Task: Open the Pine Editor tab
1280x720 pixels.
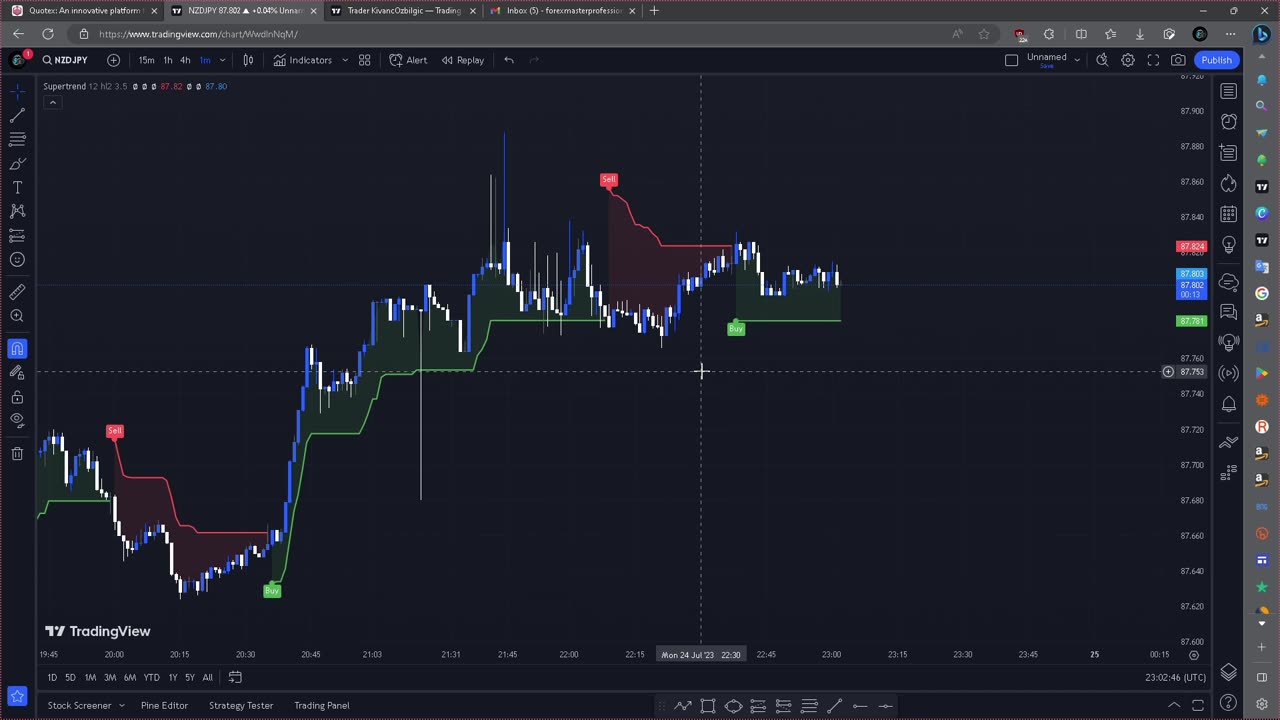Action: point(164,705)
